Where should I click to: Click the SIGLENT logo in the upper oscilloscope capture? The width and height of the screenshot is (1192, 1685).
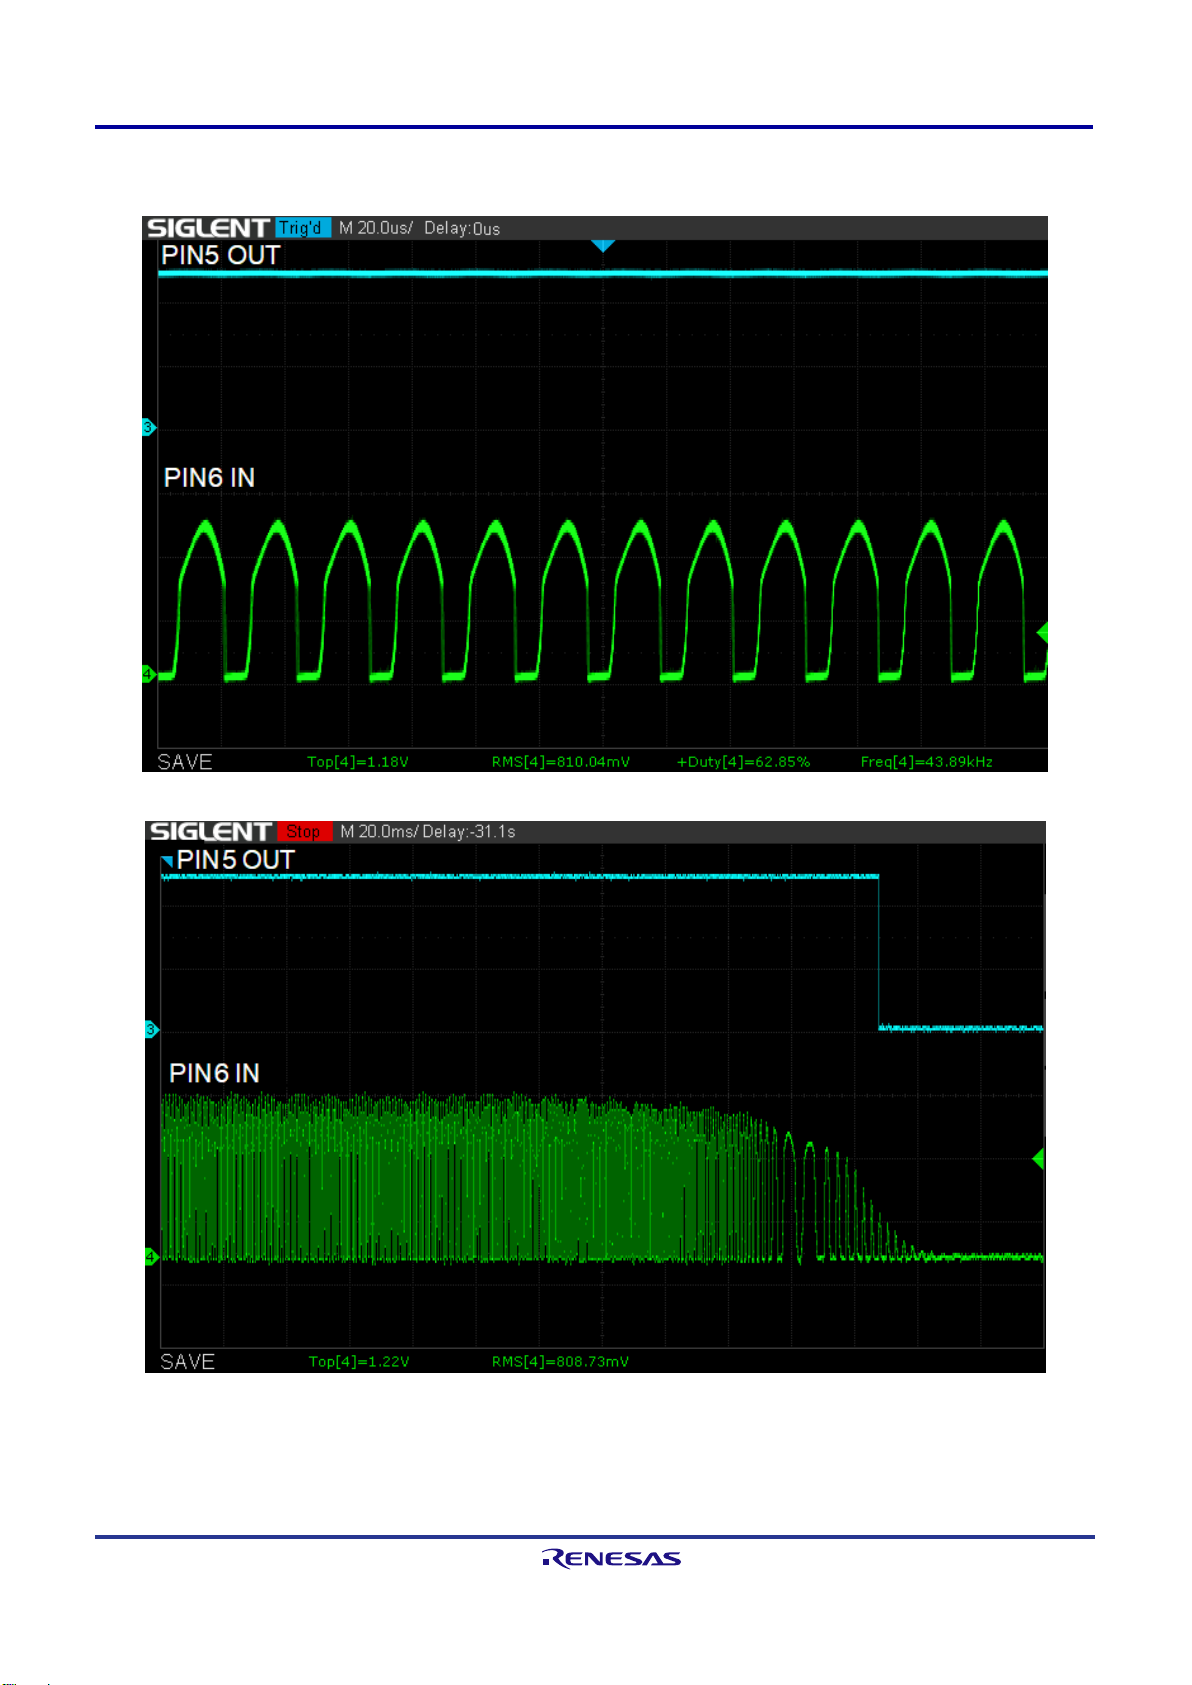pos(208,228)
